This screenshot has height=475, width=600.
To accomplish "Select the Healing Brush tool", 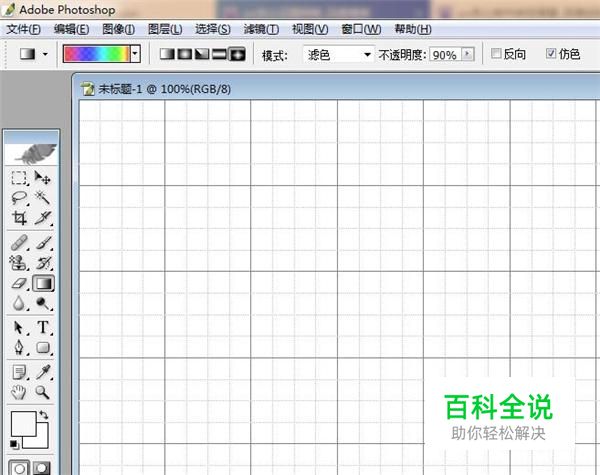I will click(x=19, y=243).
